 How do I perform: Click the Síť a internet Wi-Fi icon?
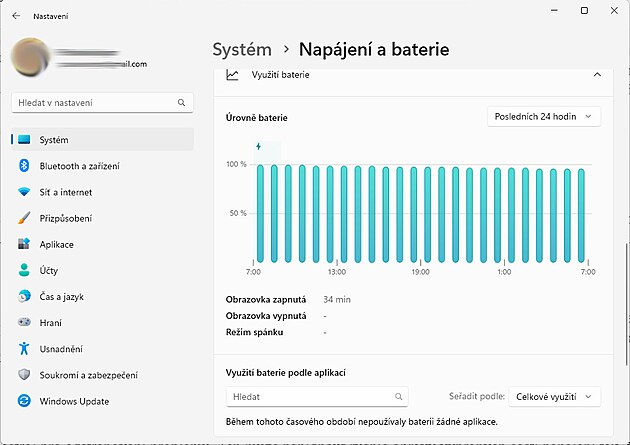click(x=24, y=192)
